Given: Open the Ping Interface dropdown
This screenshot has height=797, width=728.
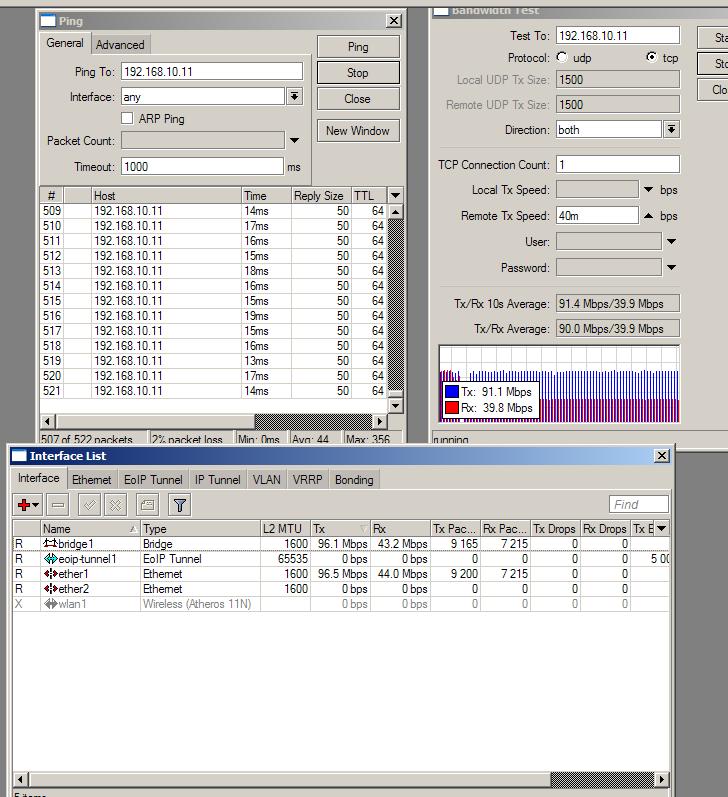Looking at the screenshot, I should (x=295, y=97).
